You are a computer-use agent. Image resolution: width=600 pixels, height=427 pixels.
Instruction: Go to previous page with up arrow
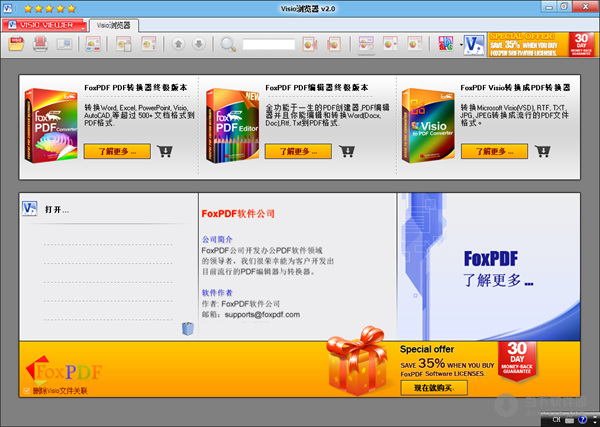tap(178, 44)
